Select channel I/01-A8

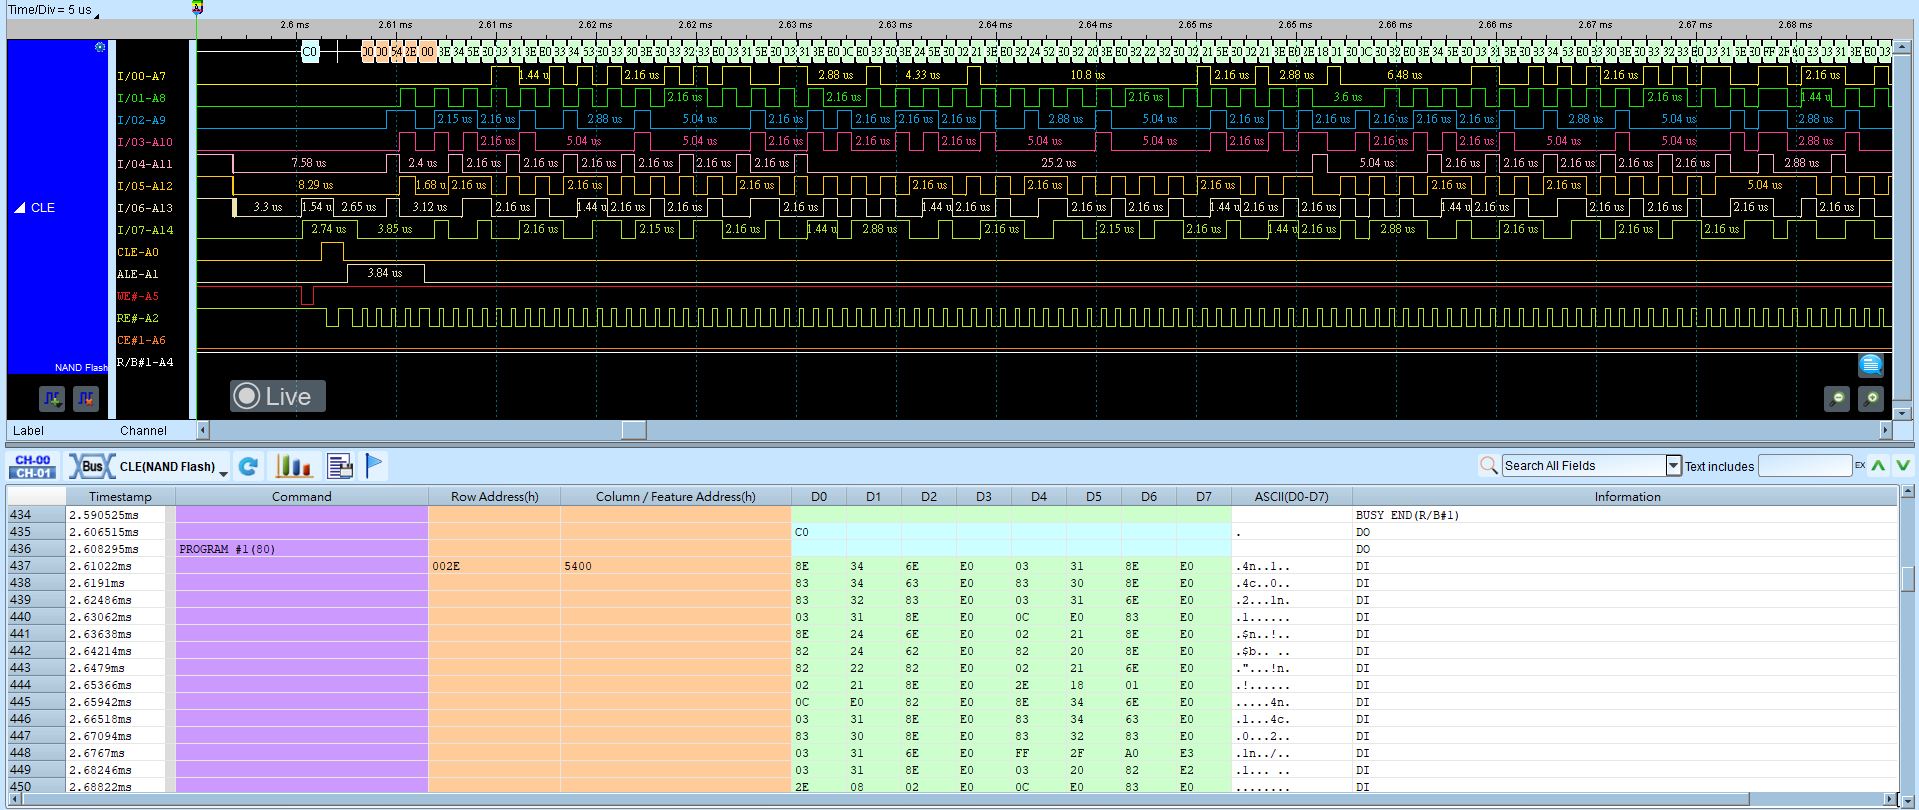pyautogui.click(x=141, y=98)
